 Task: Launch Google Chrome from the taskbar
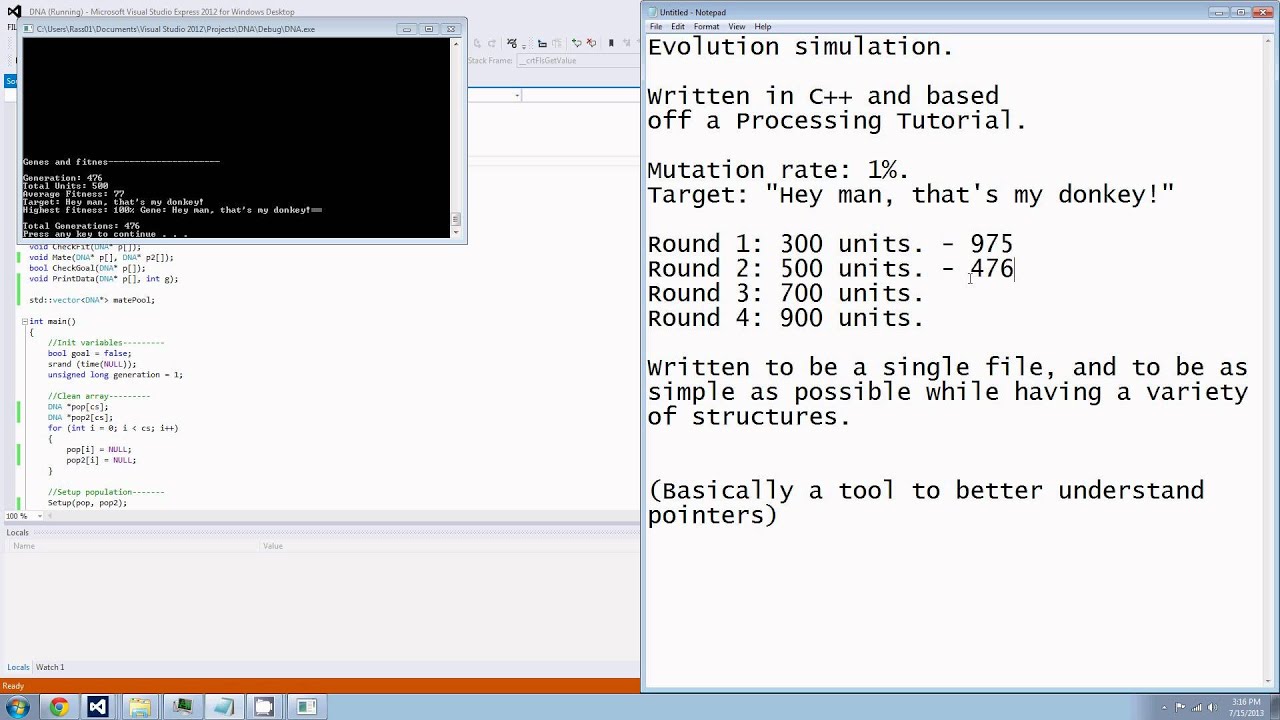point(58,707)
